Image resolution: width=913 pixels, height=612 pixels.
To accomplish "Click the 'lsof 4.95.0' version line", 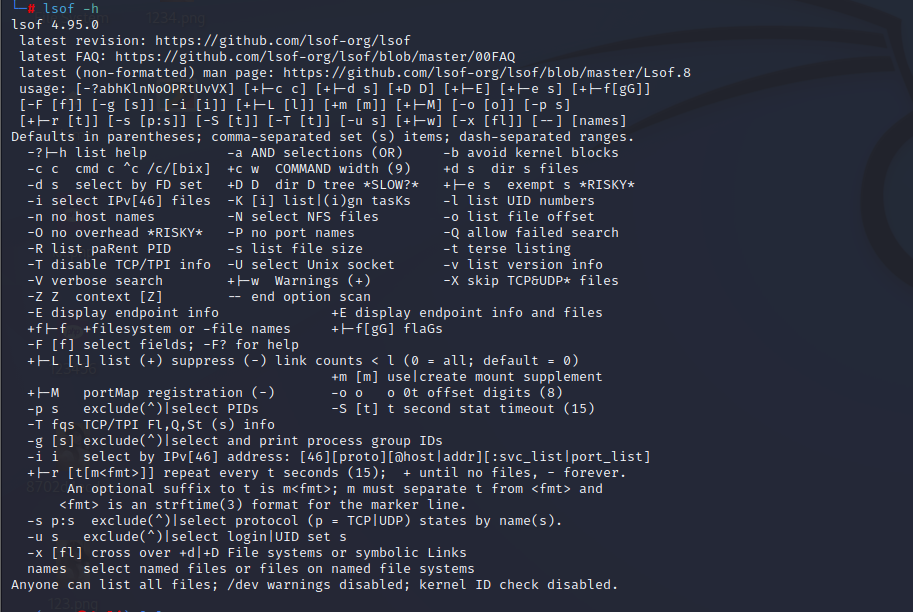I will pos(55,25).
